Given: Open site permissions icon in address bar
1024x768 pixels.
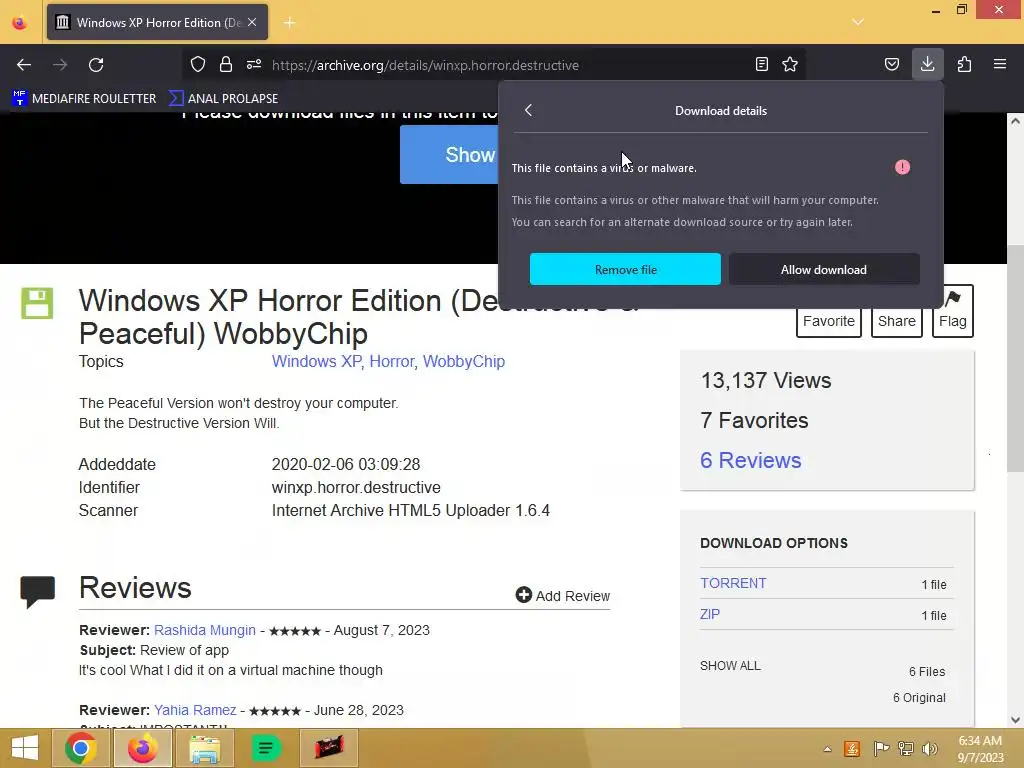Looking at the screenshot, I should (254, 64).
